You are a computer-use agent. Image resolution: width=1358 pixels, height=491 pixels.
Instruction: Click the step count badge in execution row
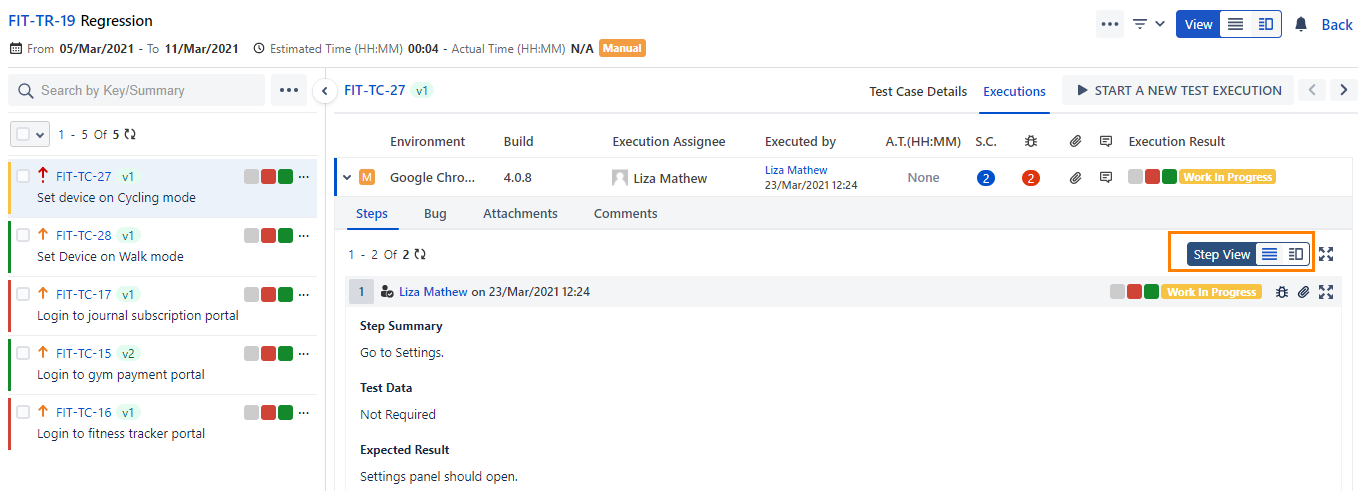986,178
